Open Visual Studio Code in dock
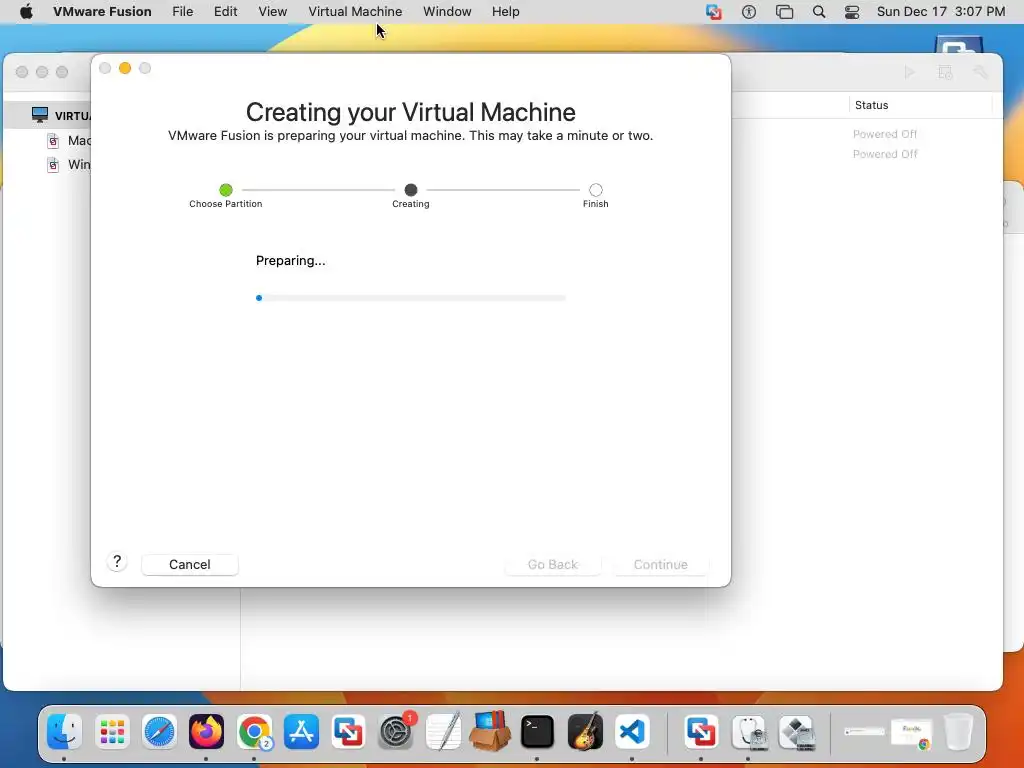The width and height of the screenshot is (1024, 768). tap(632, 731)
